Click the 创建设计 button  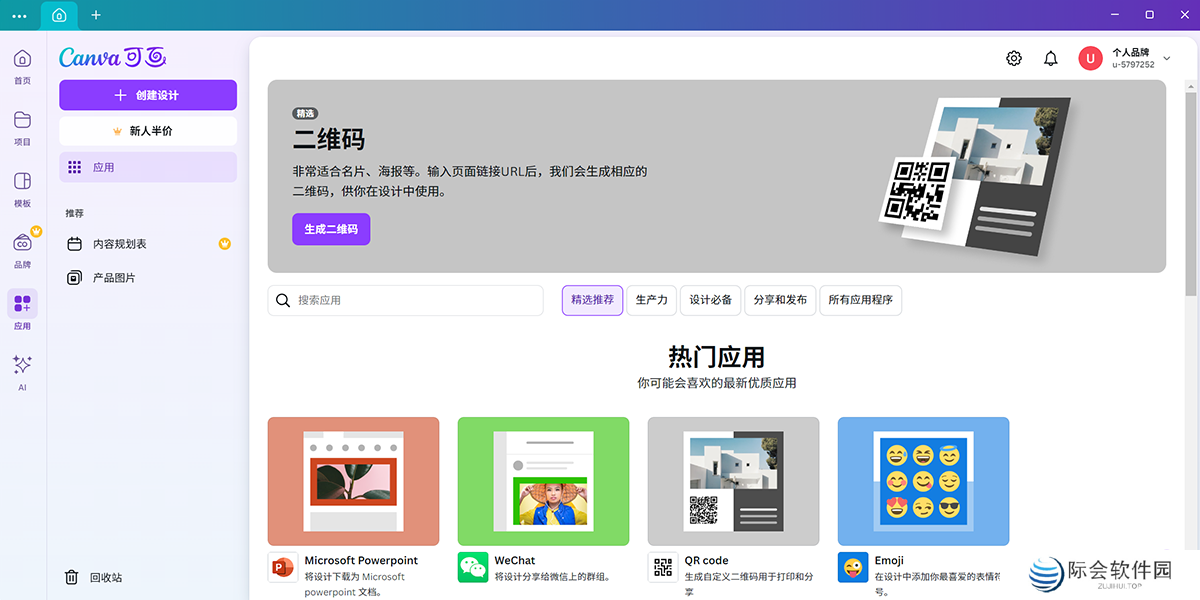coord(148,95)
